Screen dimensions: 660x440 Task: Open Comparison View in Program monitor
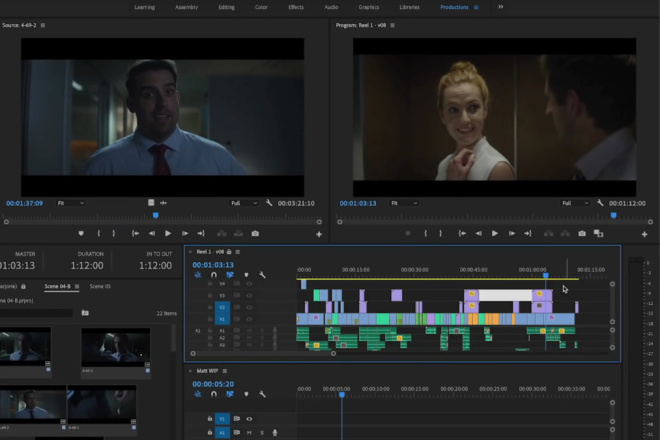point(598,234)
